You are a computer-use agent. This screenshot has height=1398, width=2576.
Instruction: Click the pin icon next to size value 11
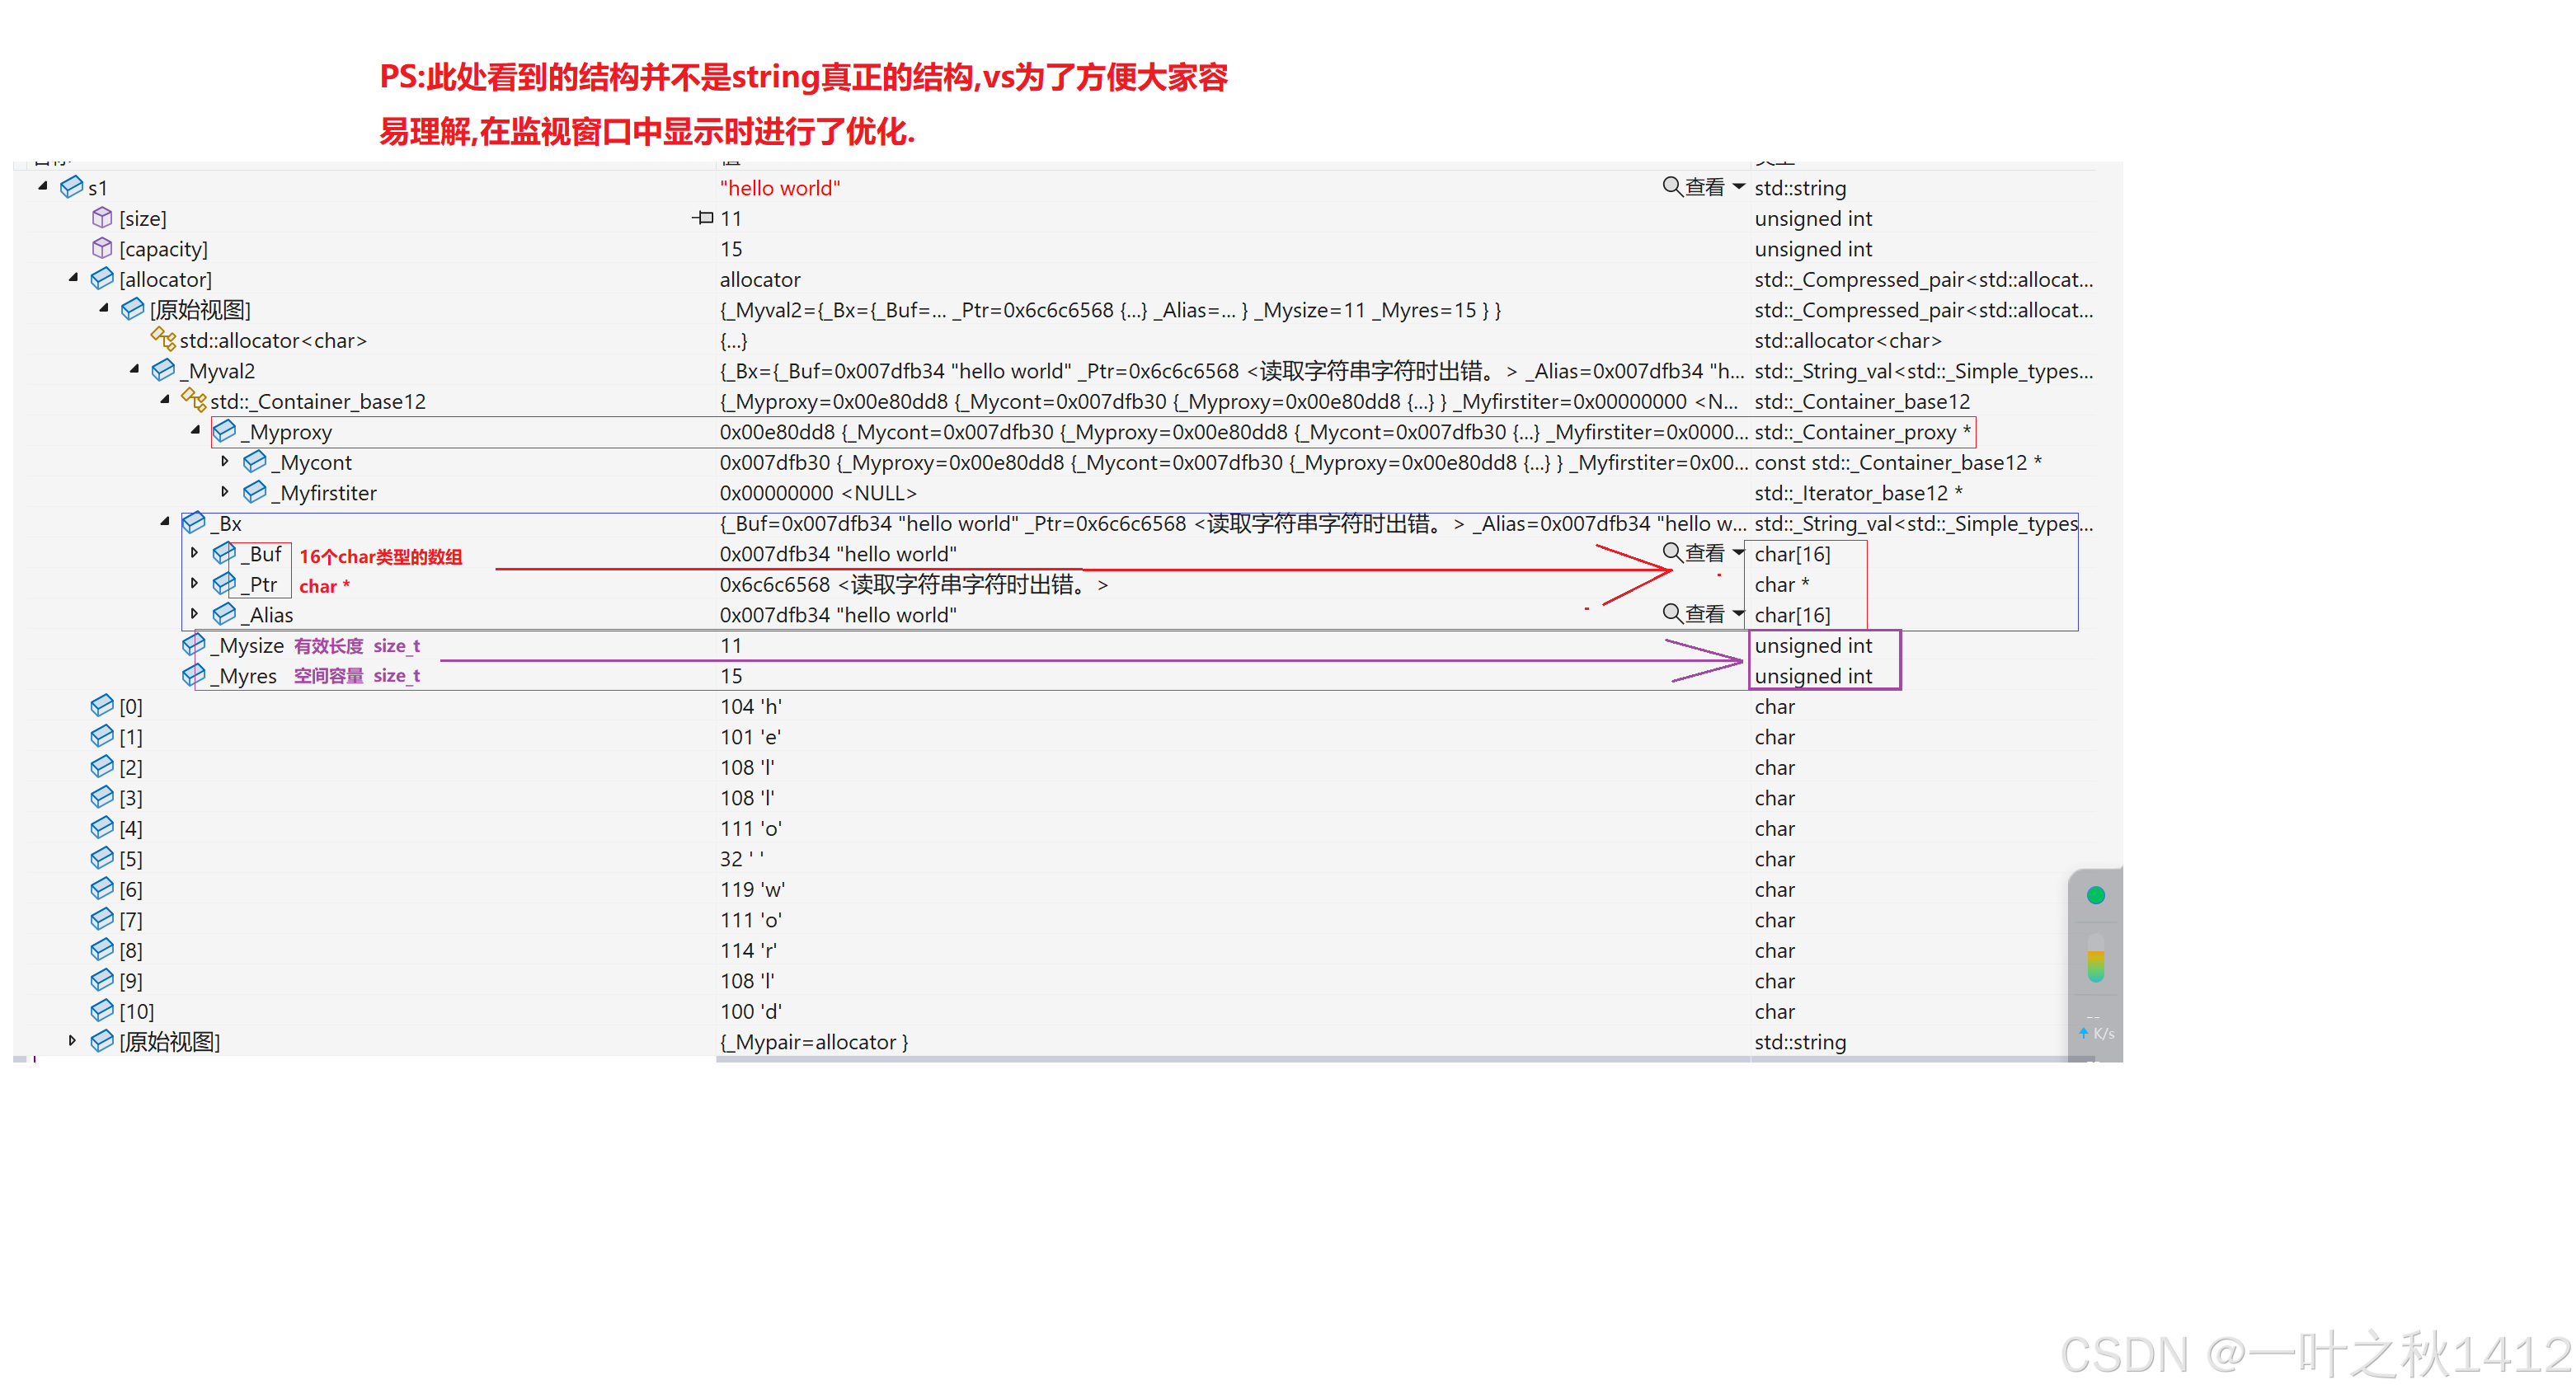pyautogui.click(x=703, y=217)
